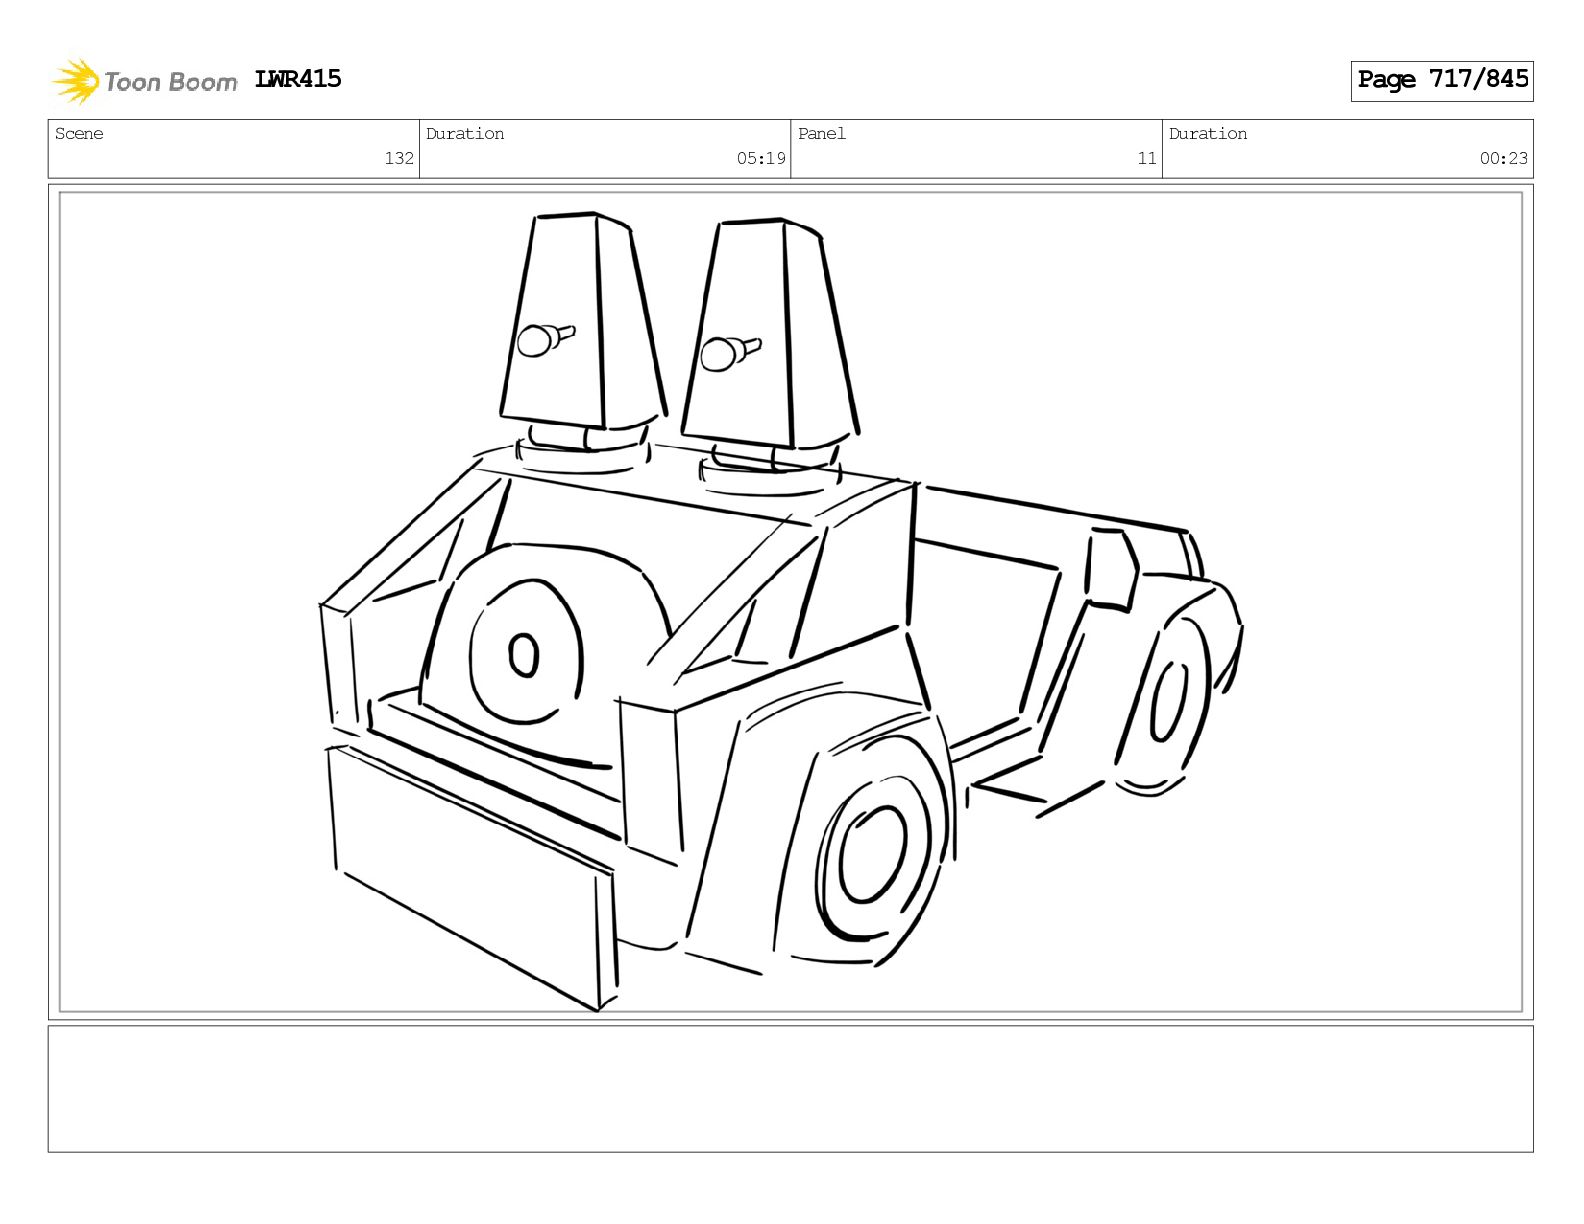
Task: Click the Scene header label
Action: tap(79, 134)
